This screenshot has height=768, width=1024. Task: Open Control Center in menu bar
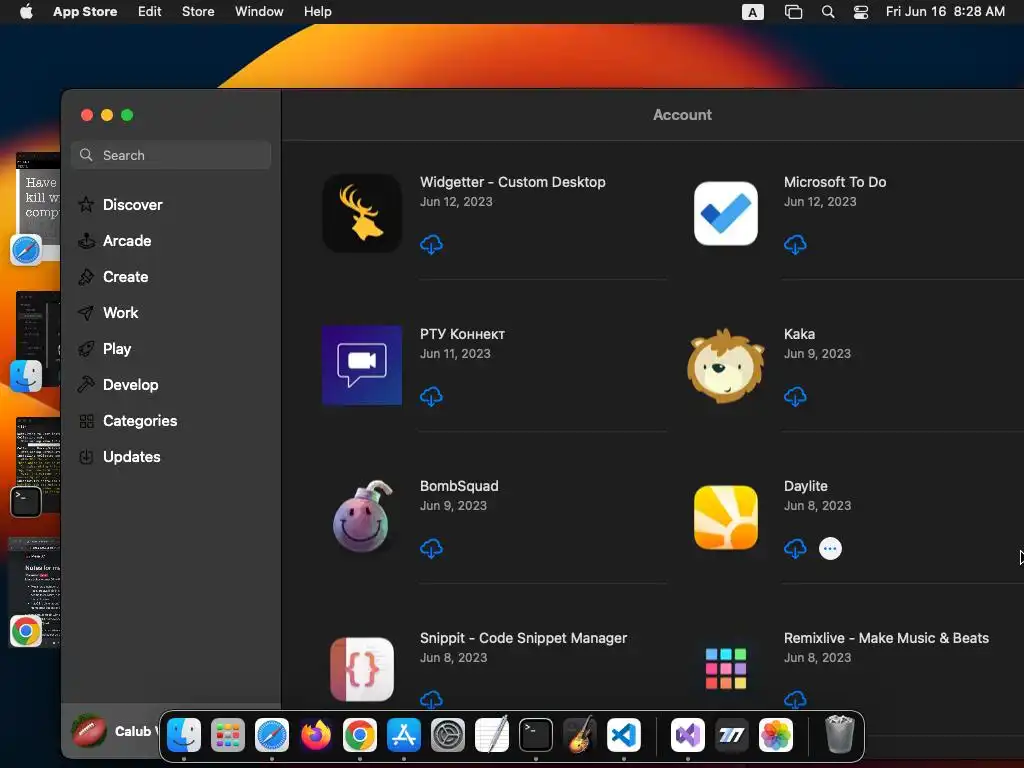[861, 12]
